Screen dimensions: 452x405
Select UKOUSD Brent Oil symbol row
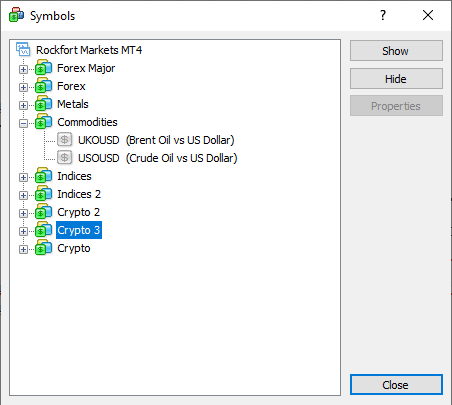(156, 140)
